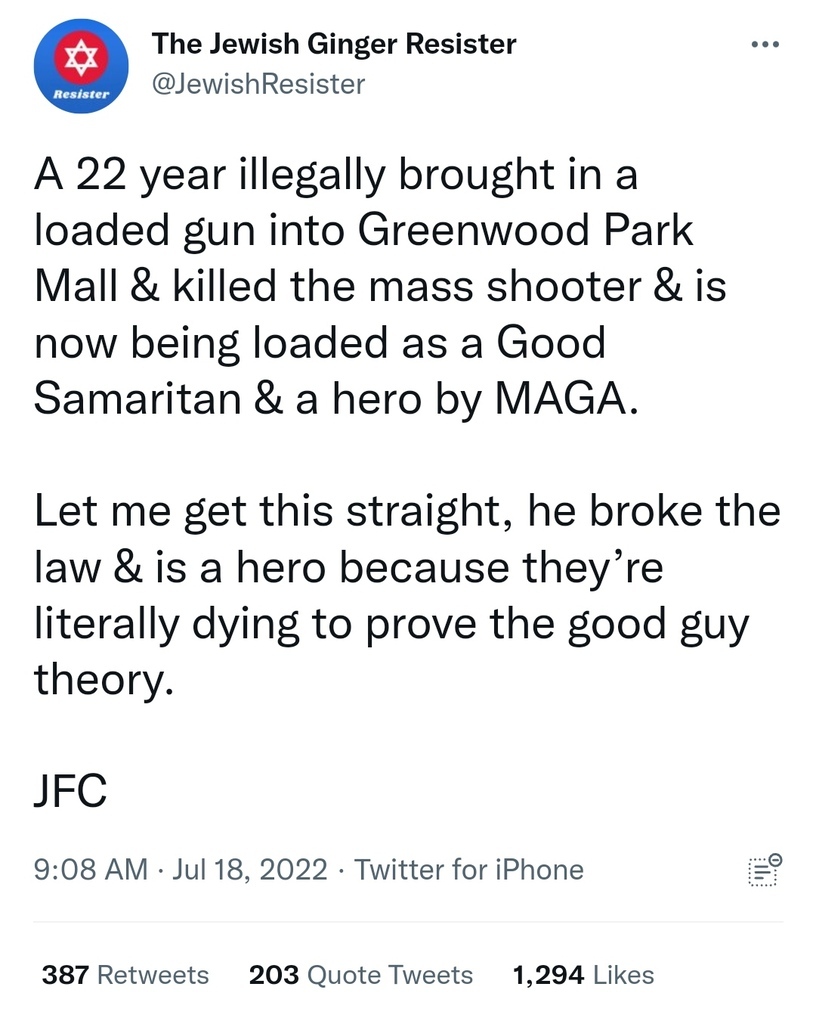Open 'The Jewish Ginger Resister' display name

point(334,44)
